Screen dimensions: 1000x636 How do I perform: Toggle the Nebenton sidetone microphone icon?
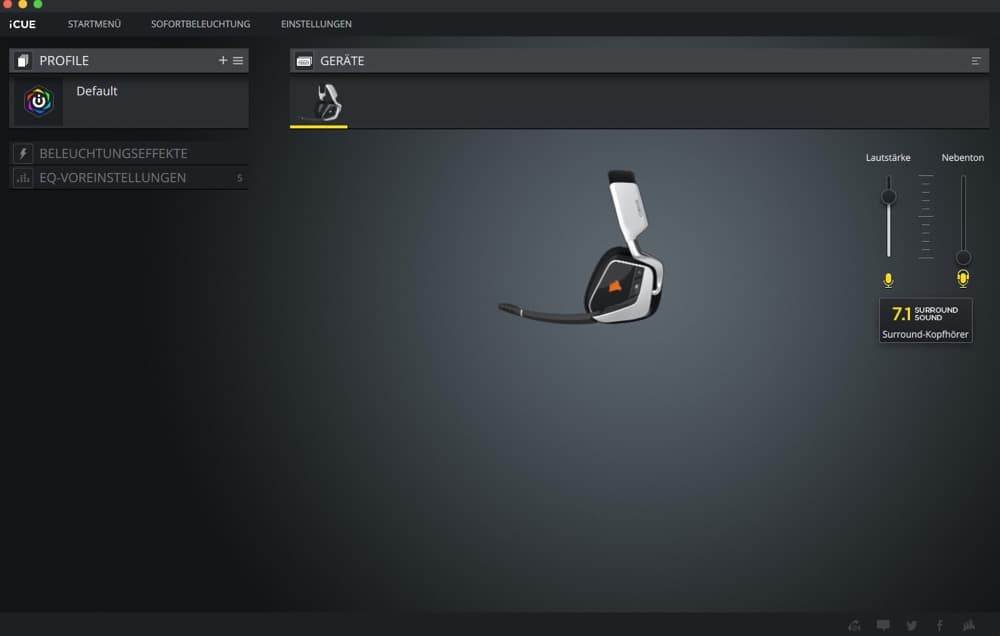963,279
